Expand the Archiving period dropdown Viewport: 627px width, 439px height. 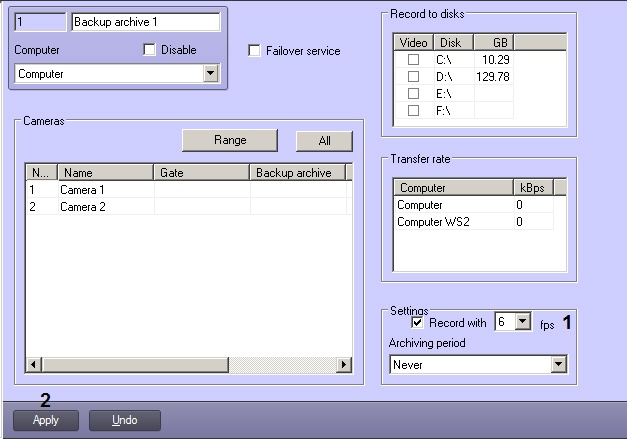click(x=558, y=365)
